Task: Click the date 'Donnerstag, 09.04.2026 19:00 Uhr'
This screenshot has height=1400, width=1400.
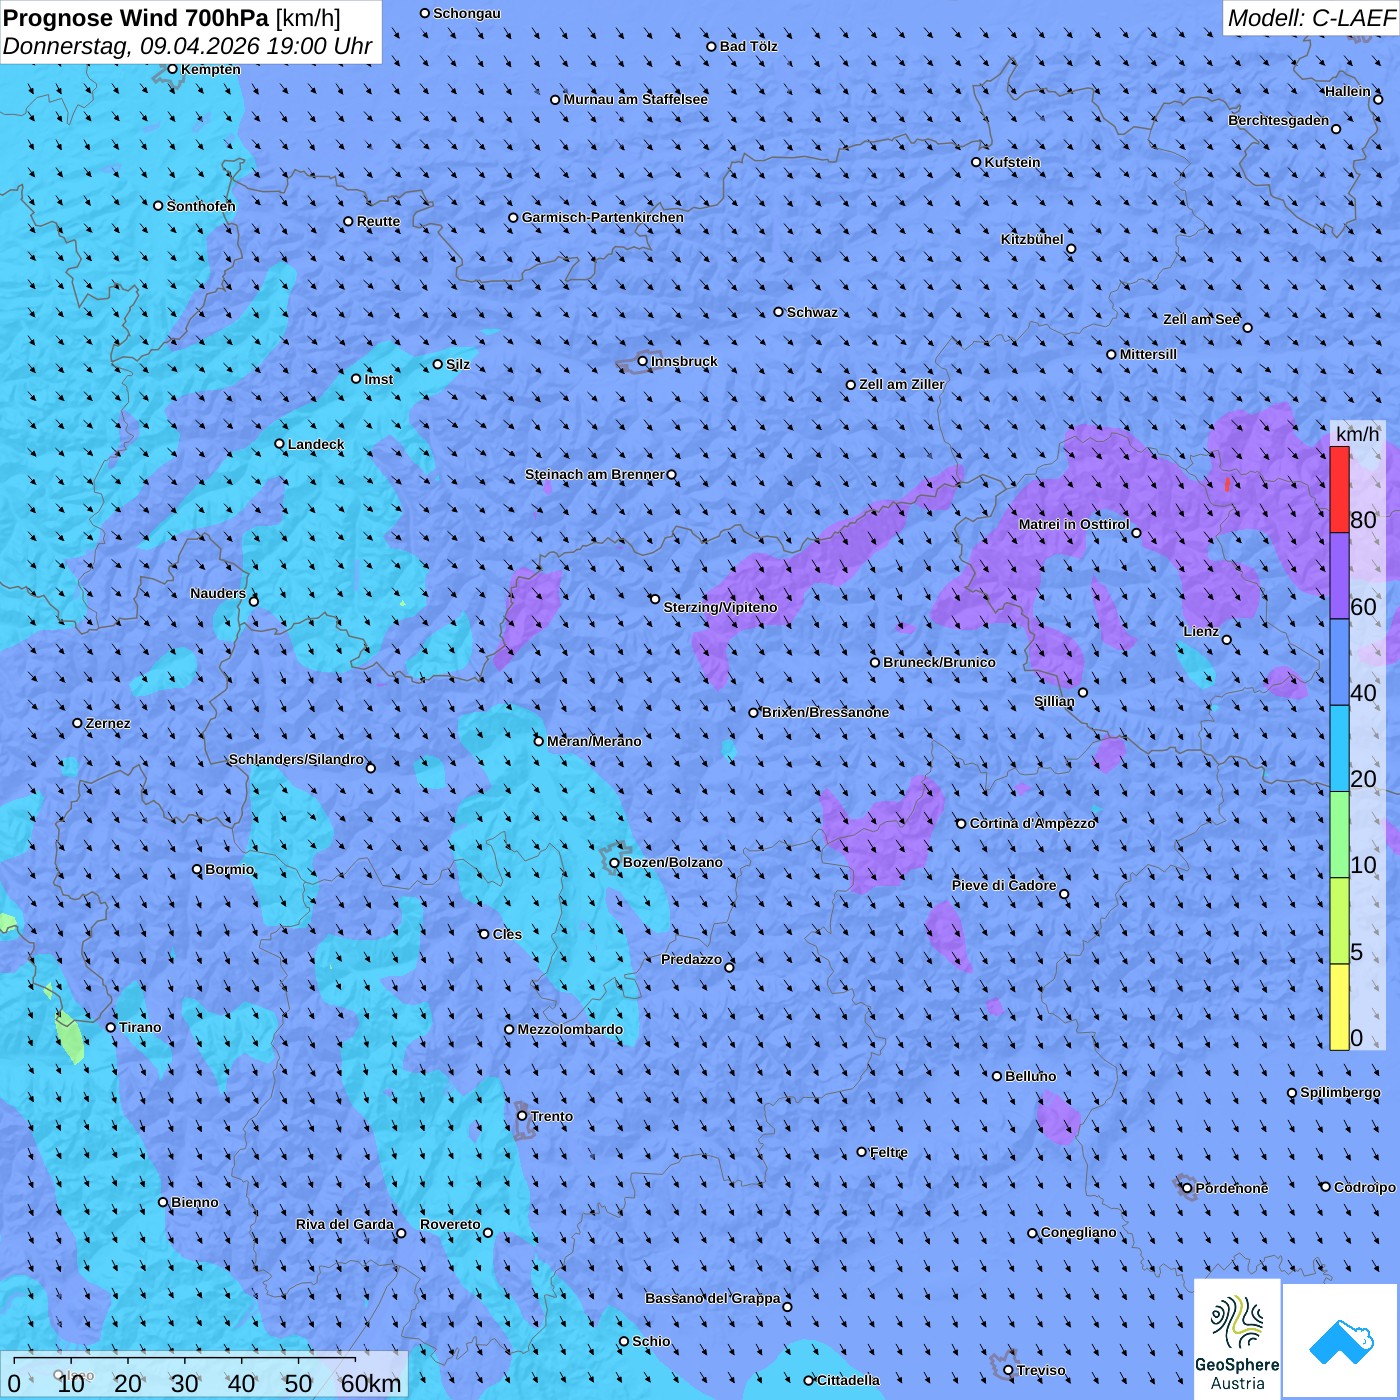Action: [188, 46]
